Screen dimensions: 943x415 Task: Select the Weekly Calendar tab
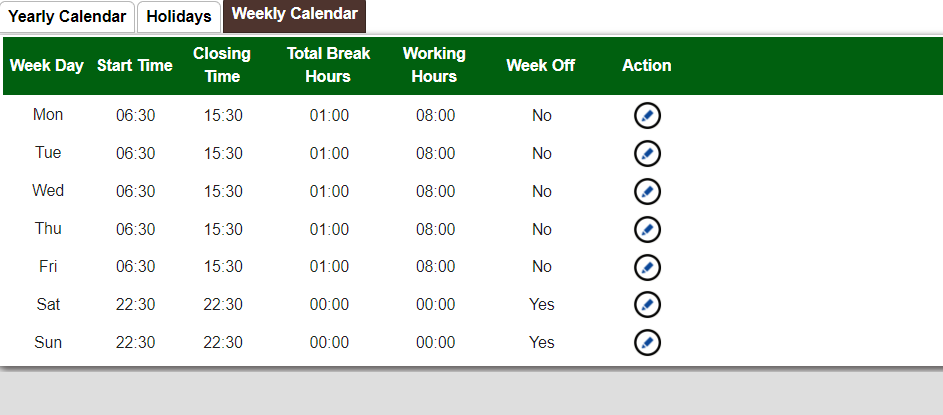click(x=294, y=14)
